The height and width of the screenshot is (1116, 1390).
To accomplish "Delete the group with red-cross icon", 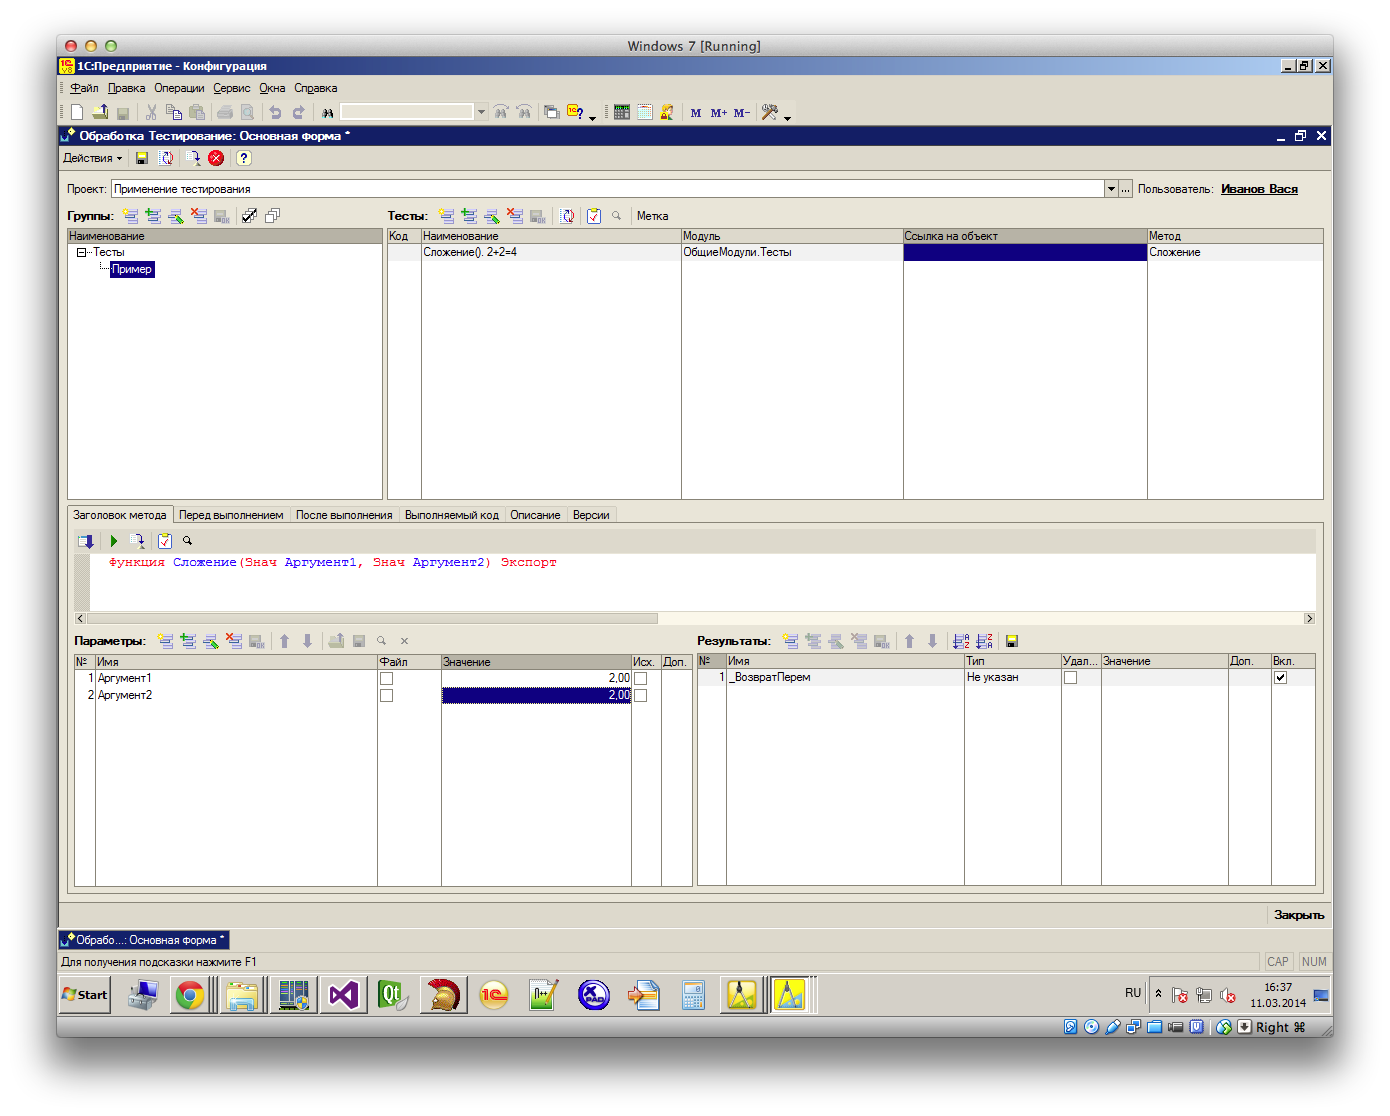I will pos(199,216).
